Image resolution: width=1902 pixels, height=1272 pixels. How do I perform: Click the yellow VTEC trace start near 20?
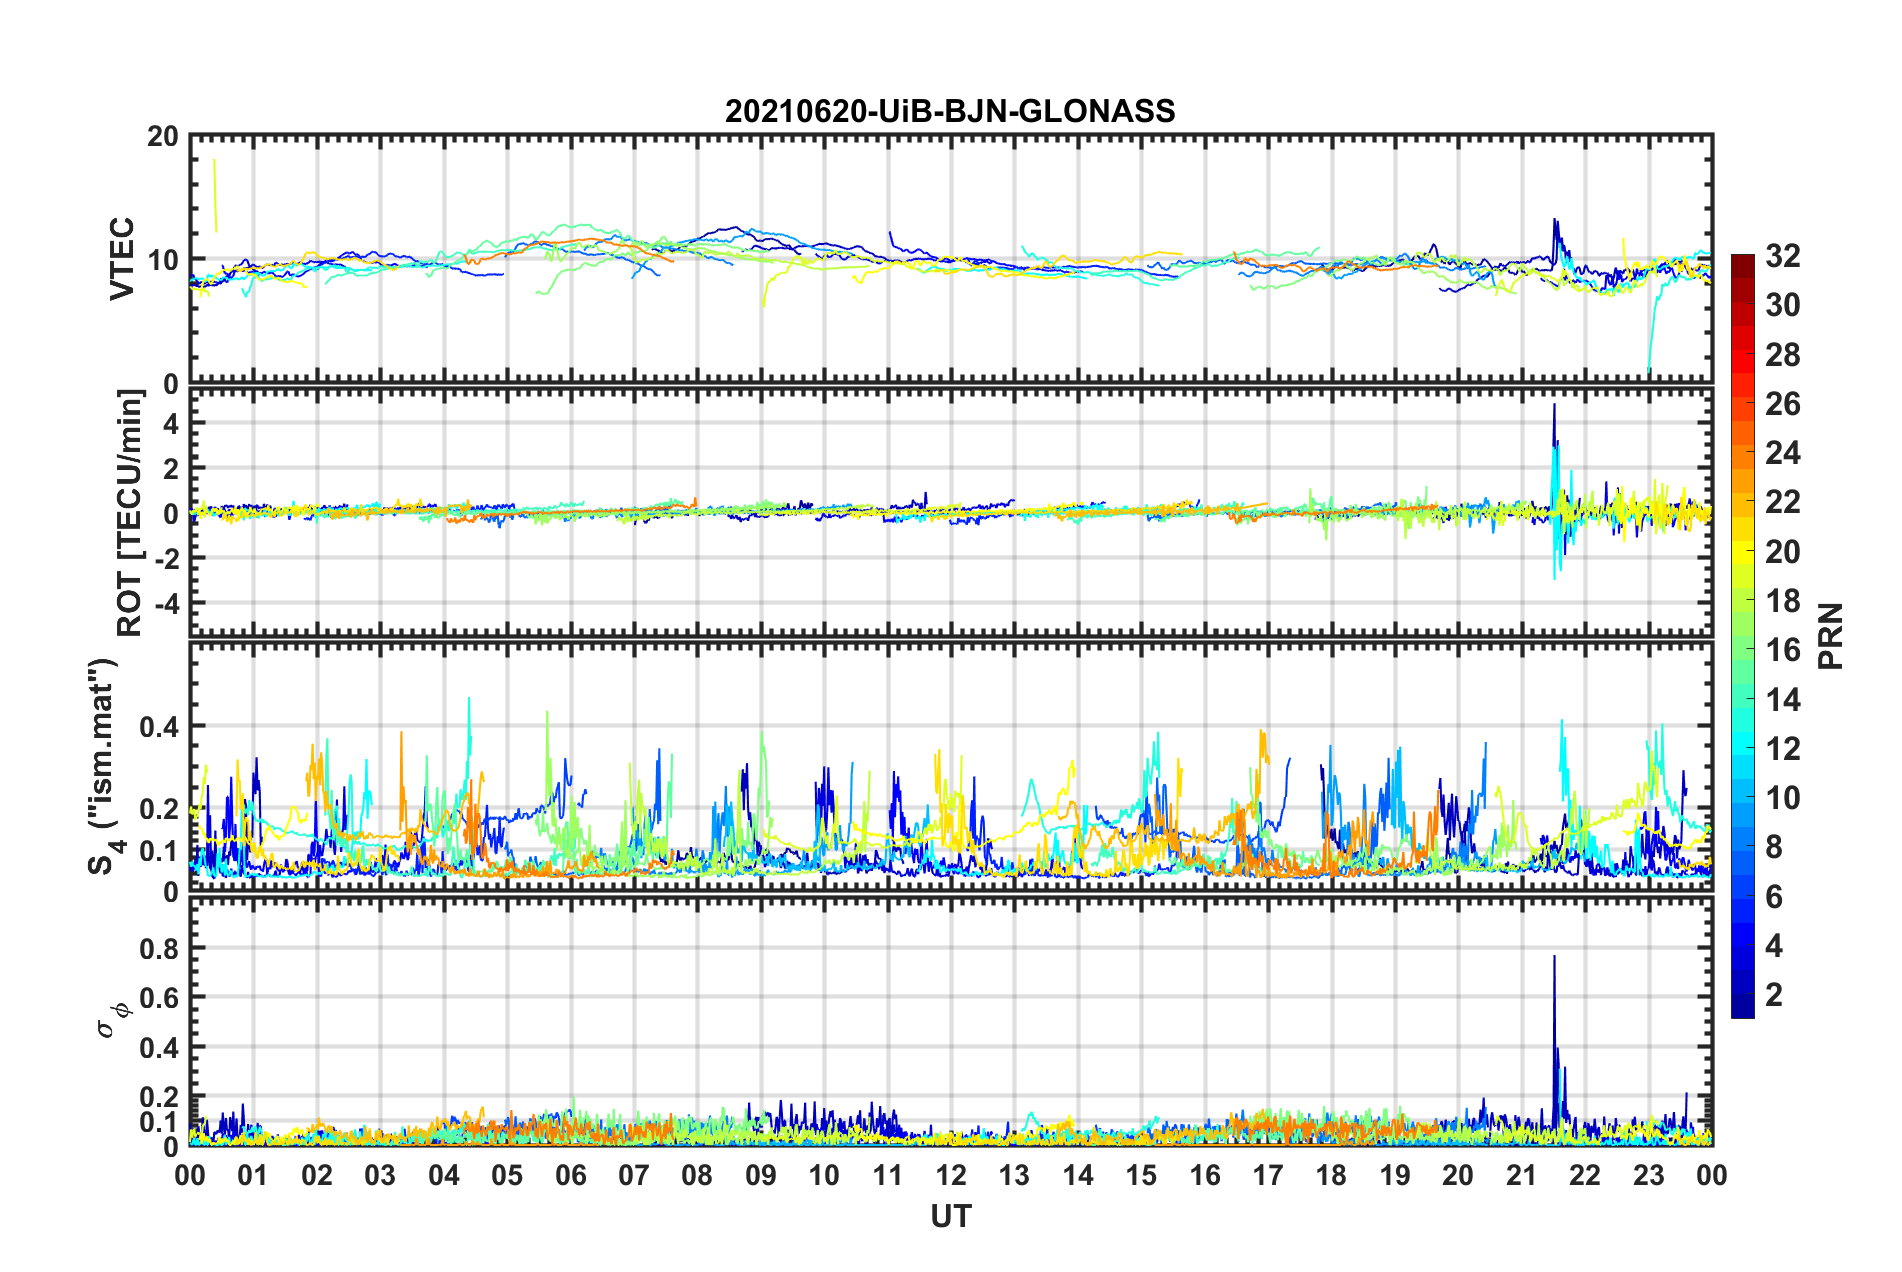pyautogui.click(x=214, y=161)
